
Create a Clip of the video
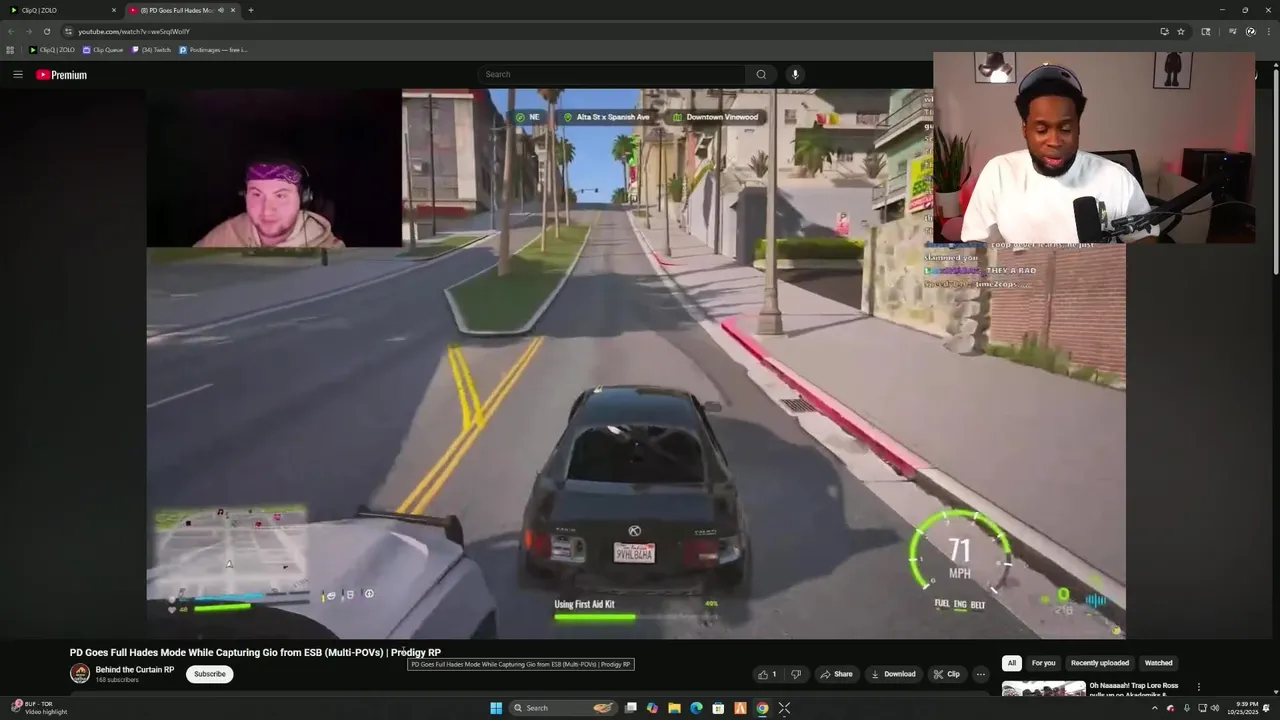coord(946,674)
